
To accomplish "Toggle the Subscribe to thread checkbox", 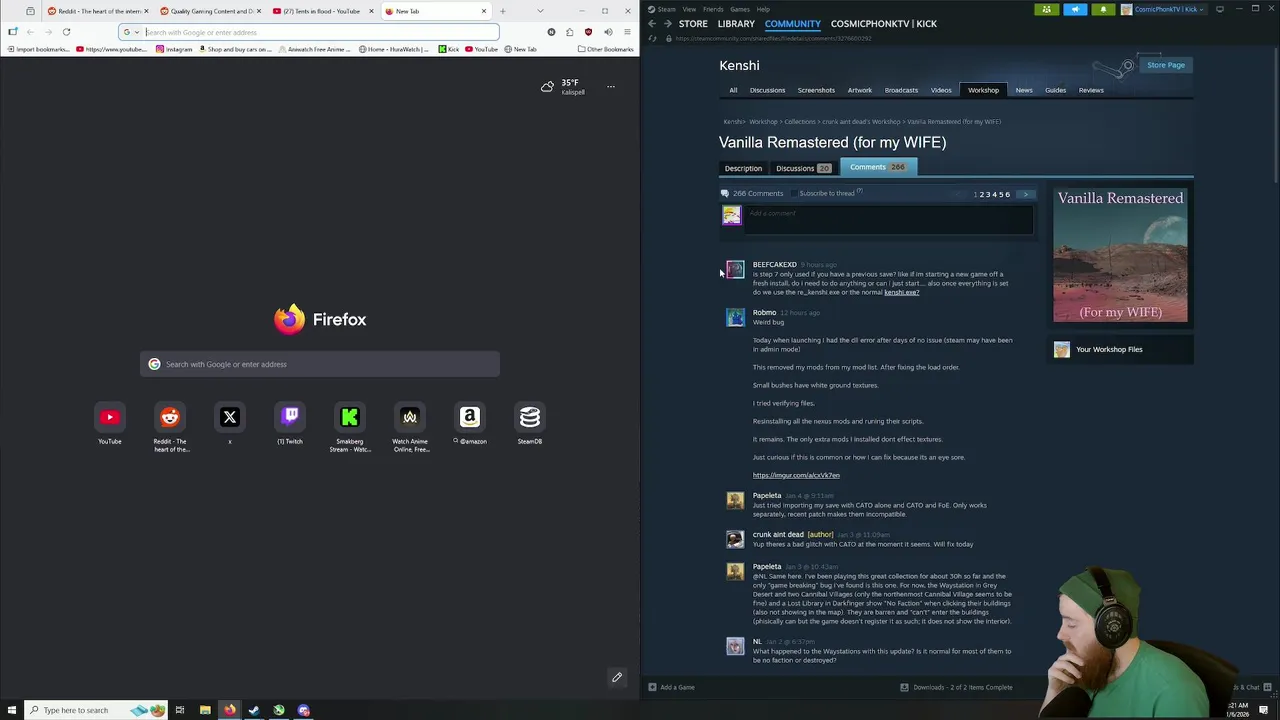I will pyautogui.click(x=794, y=193).
